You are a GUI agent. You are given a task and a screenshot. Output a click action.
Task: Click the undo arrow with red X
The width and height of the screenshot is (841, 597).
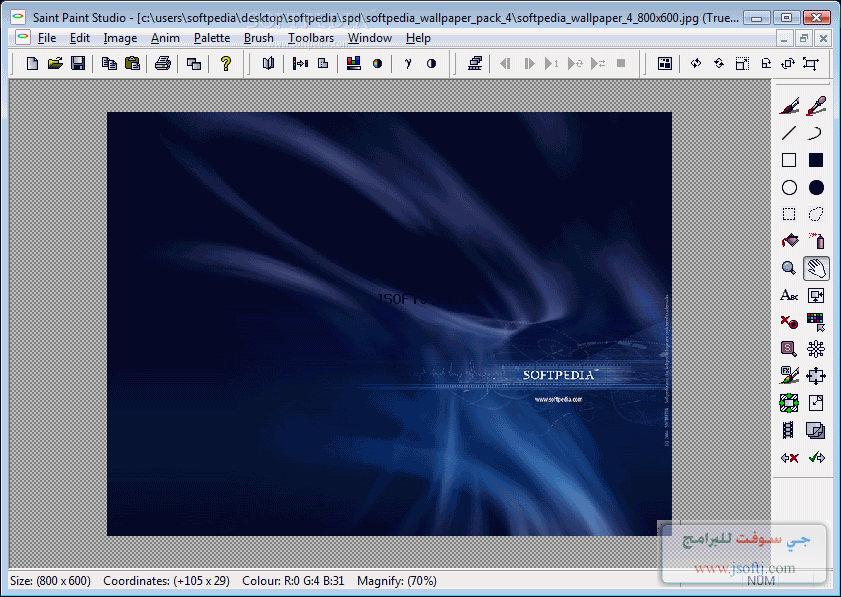click(790, 458)
